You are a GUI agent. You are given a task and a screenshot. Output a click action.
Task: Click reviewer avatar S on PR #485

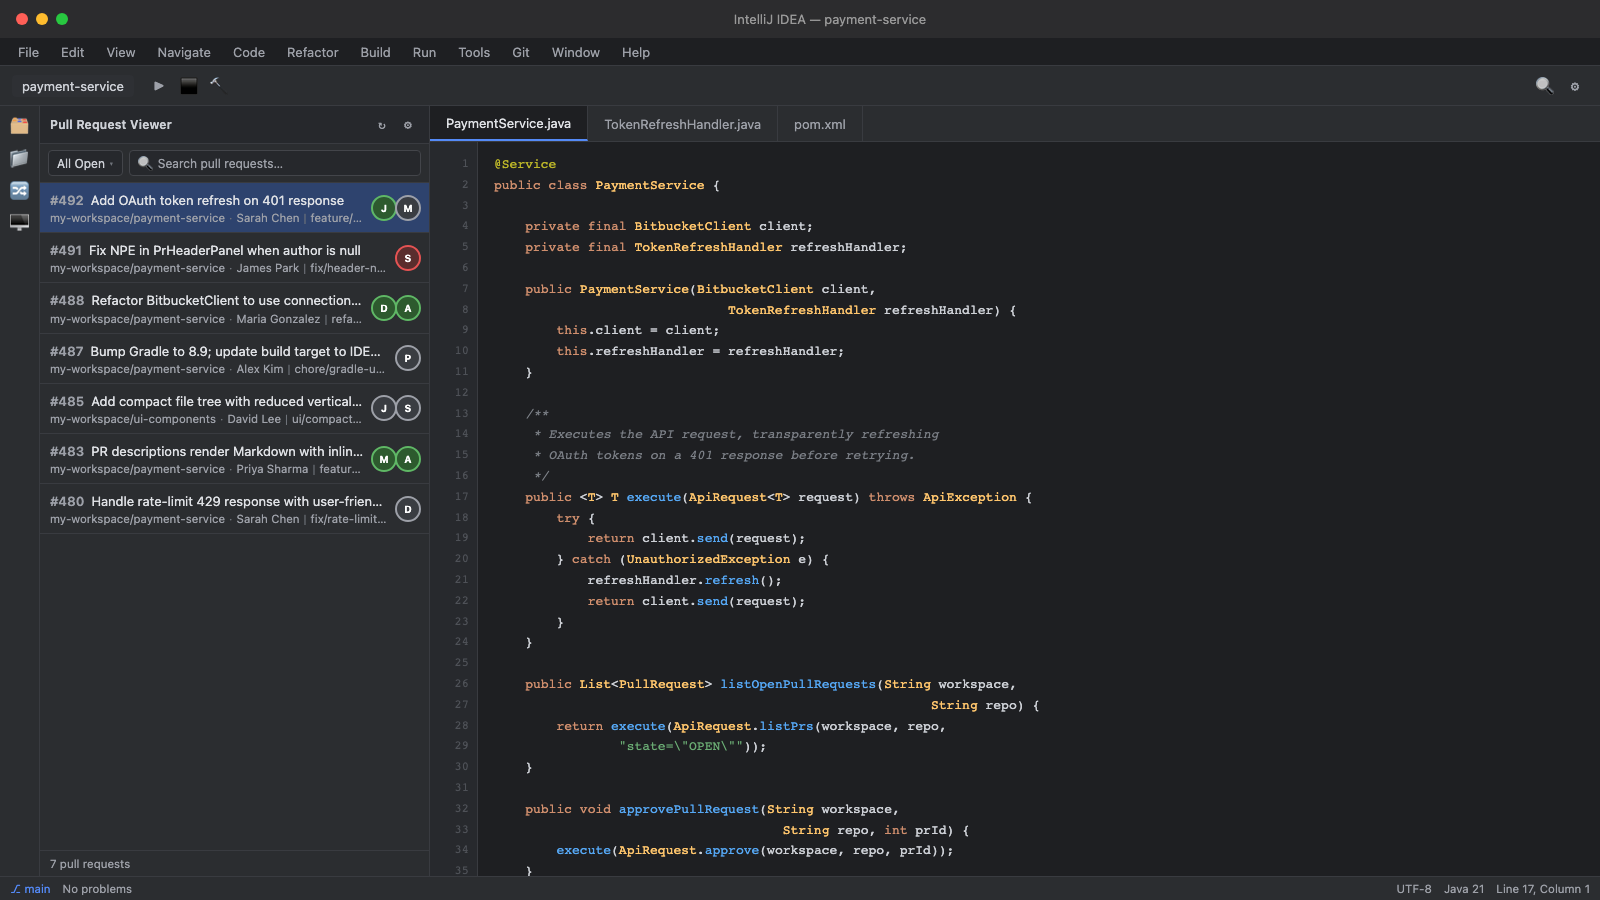click(x=408, y=408)
